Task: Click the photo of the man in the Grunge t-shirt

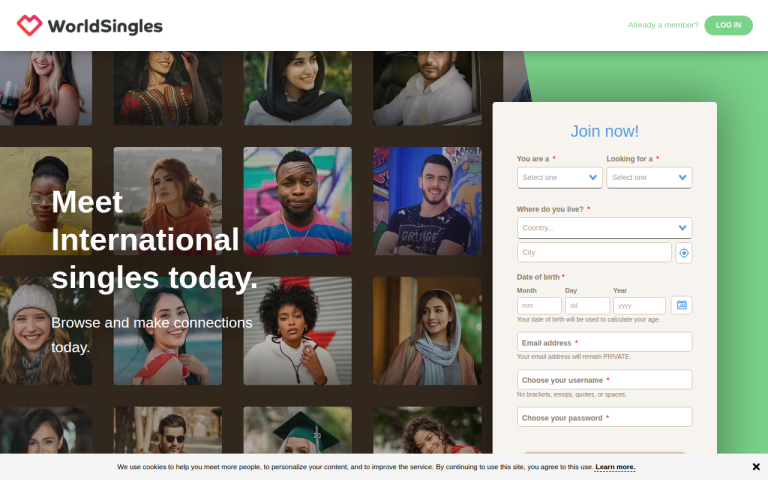Action: click(427, 201)
